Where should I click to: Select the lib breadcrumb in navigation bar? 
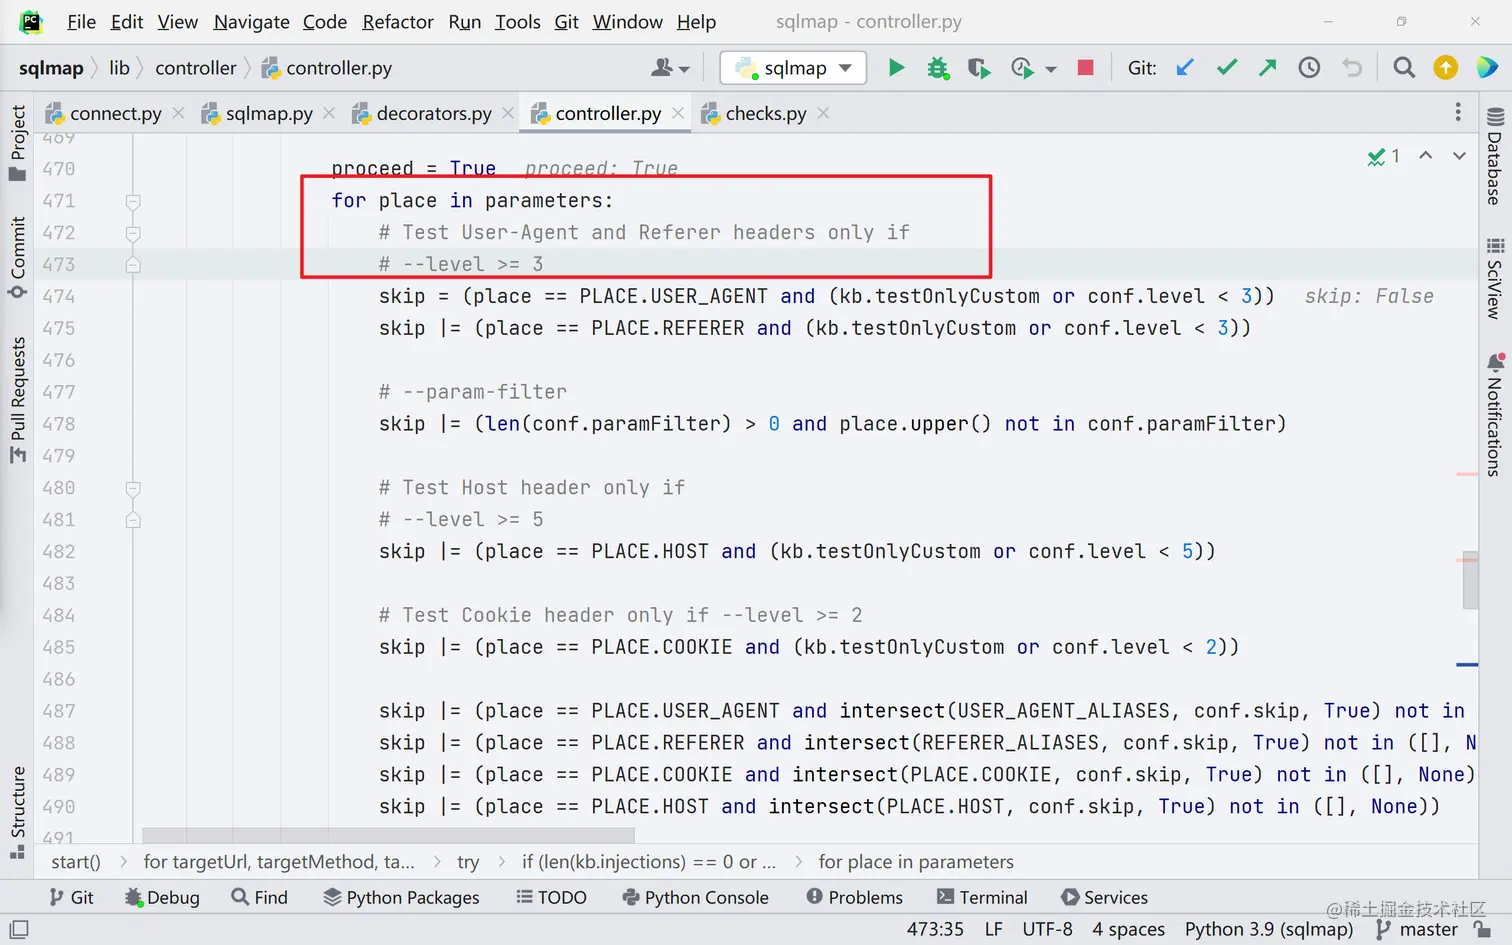click(x=119, y=68)
